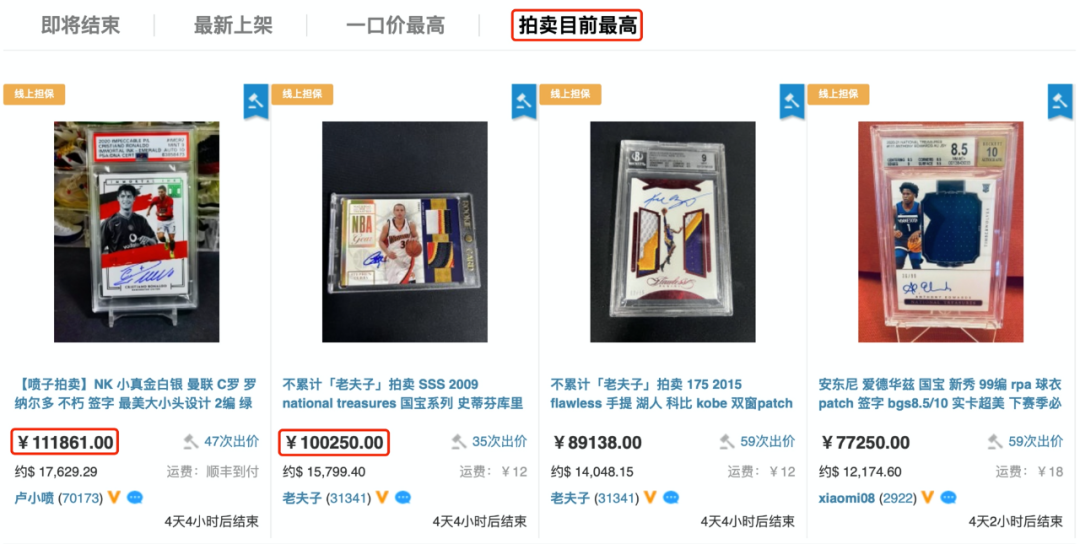Open seller profile xiaomi08
The width and height of the screenshot is (1080, 544).
tap(847, 498)
